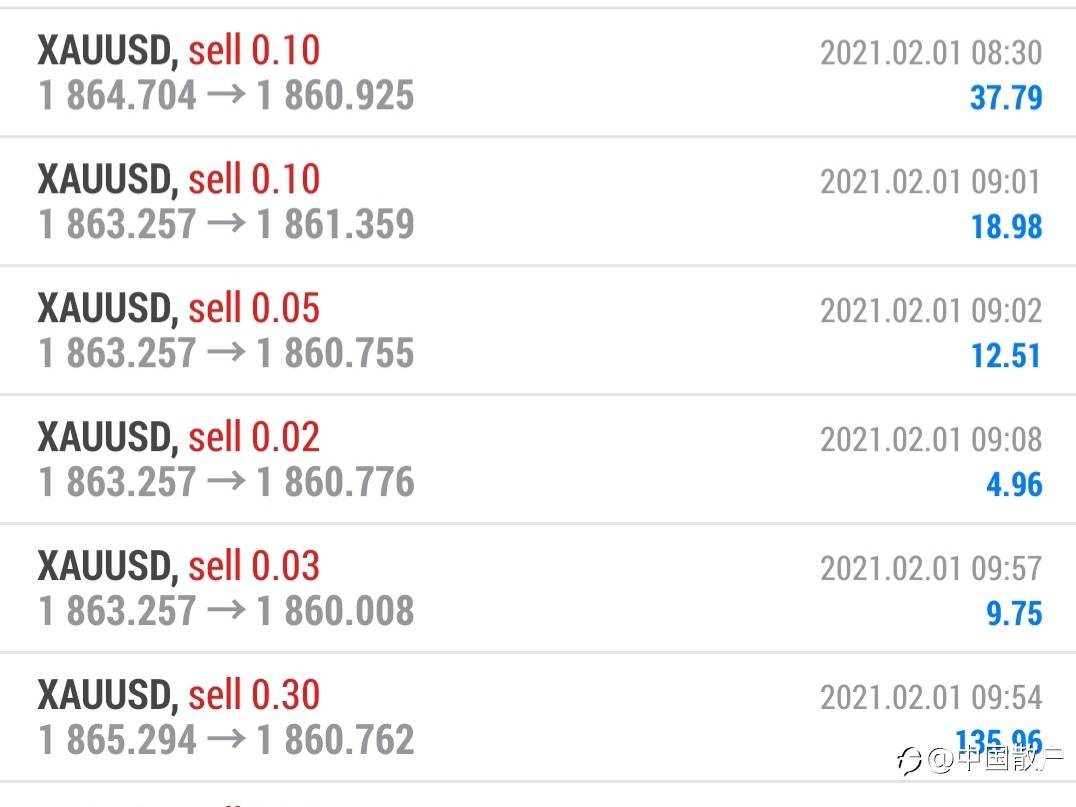The image size is (1076, 807).
Task: Open the XAUUSD sell 0.10 trade at 08:30
Action: tap(538, 73)
